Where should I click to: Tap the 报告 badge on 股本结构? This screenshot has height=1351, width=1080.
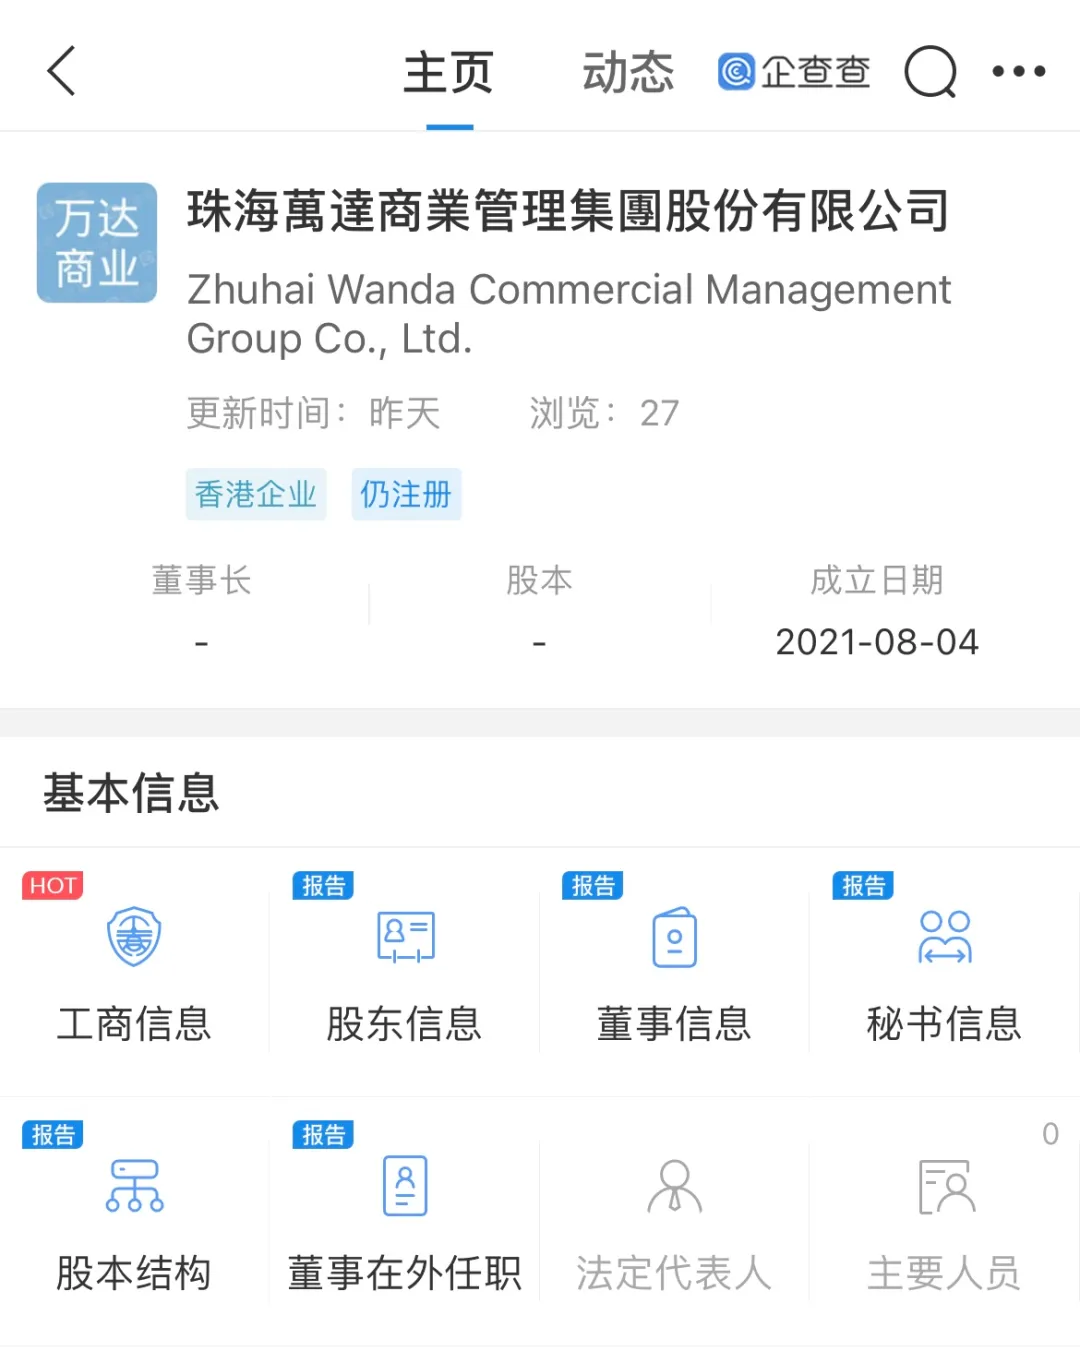pyautogui.click(x=53, y=1135)
